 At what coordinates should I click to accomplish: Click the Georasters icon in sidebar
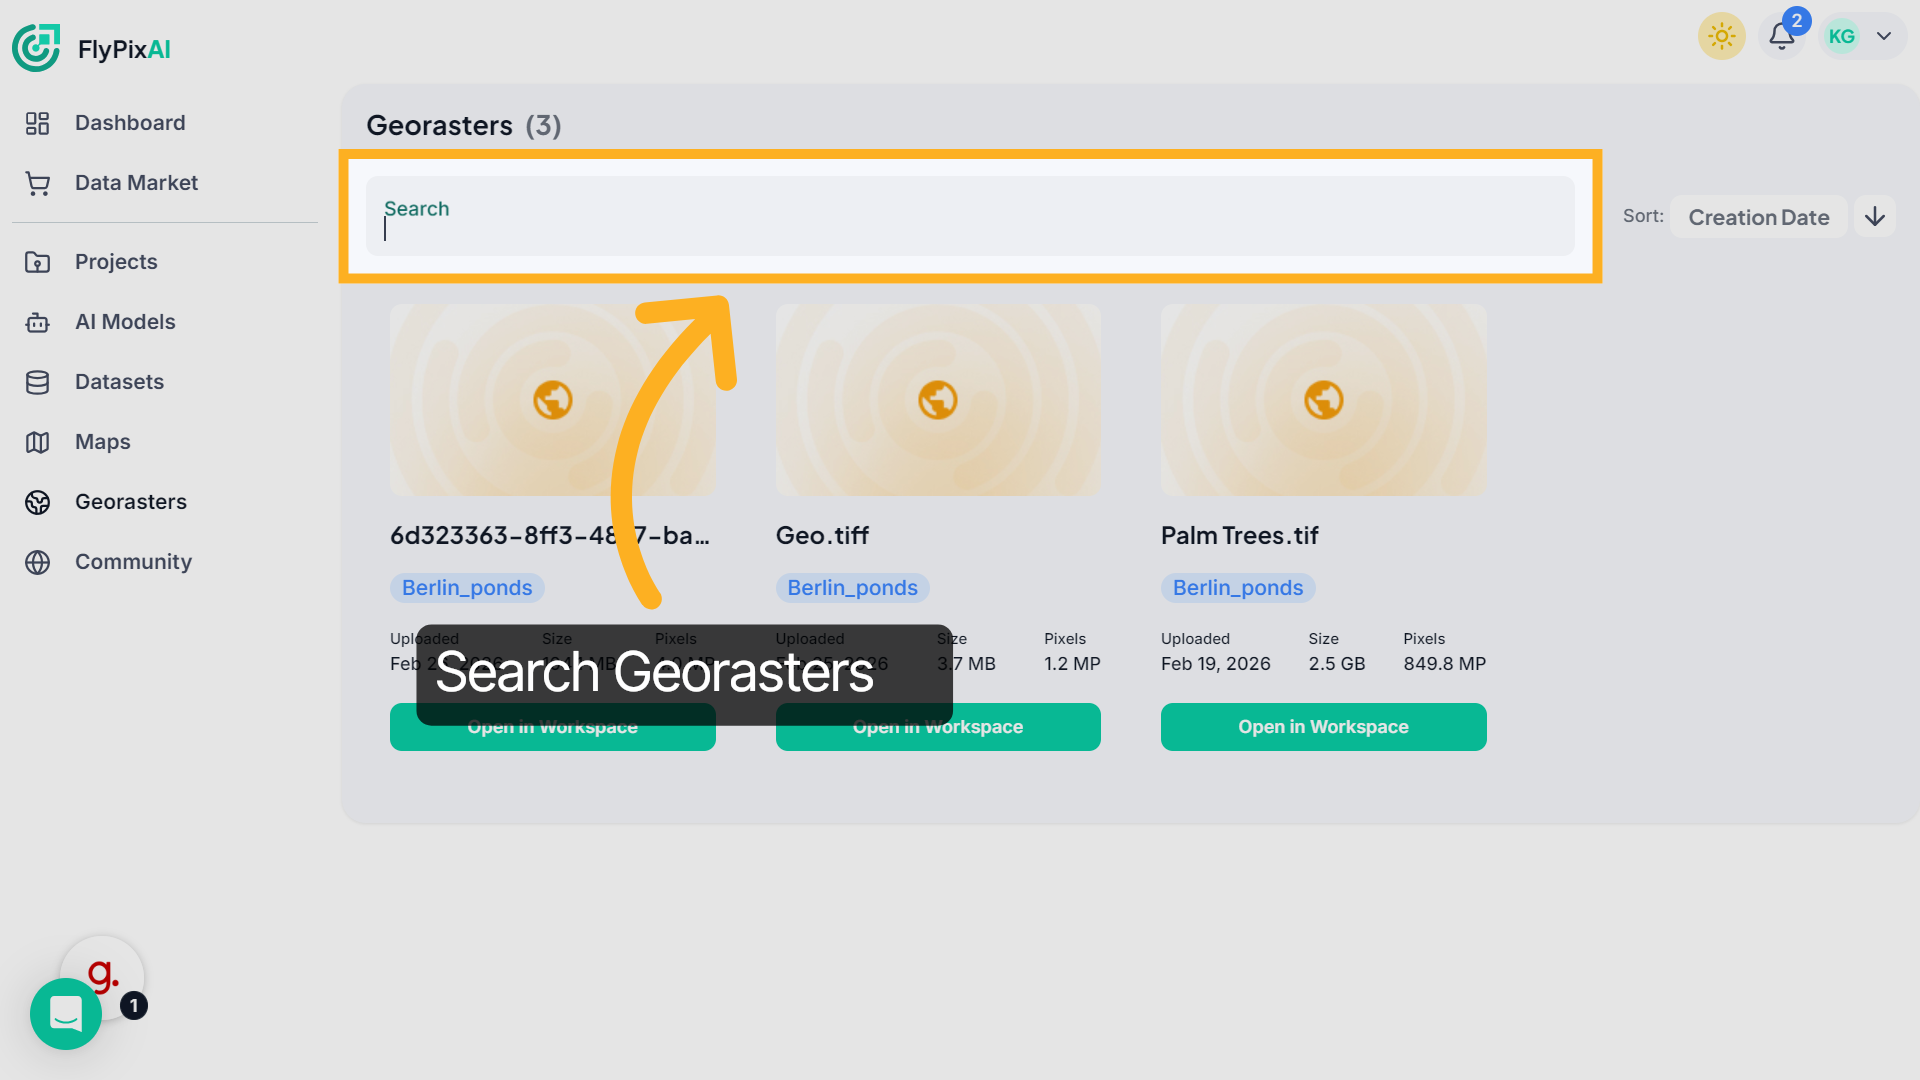pyautogui.click(x=37, y=502)
